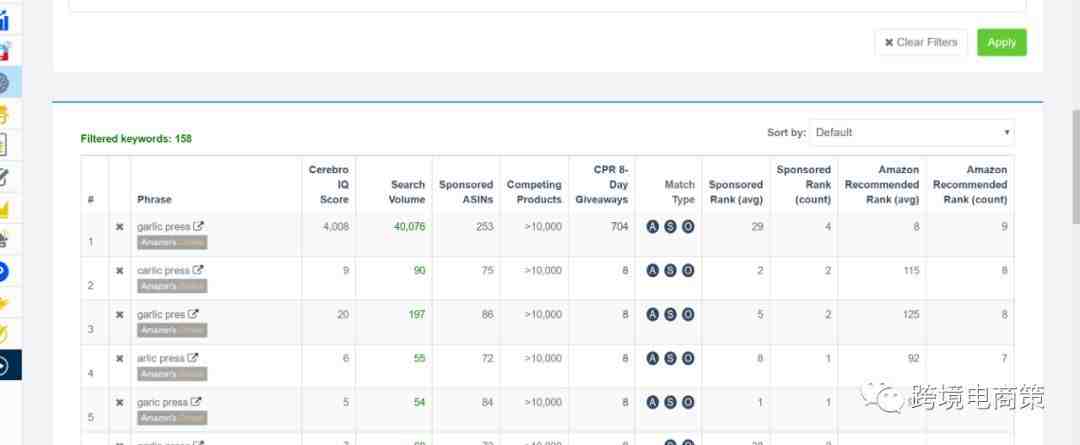
Task: Click the 'garic press' phrase link in row 5
Action: [x=163, y=402]
